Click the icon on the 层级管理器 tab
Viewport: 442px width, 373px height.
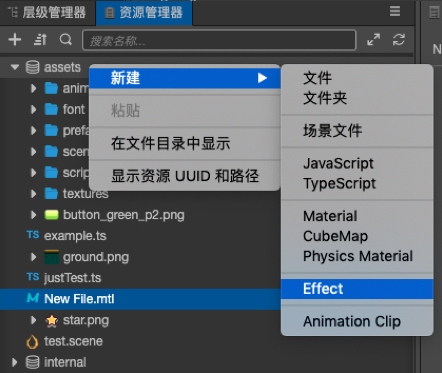click(13, 13)
